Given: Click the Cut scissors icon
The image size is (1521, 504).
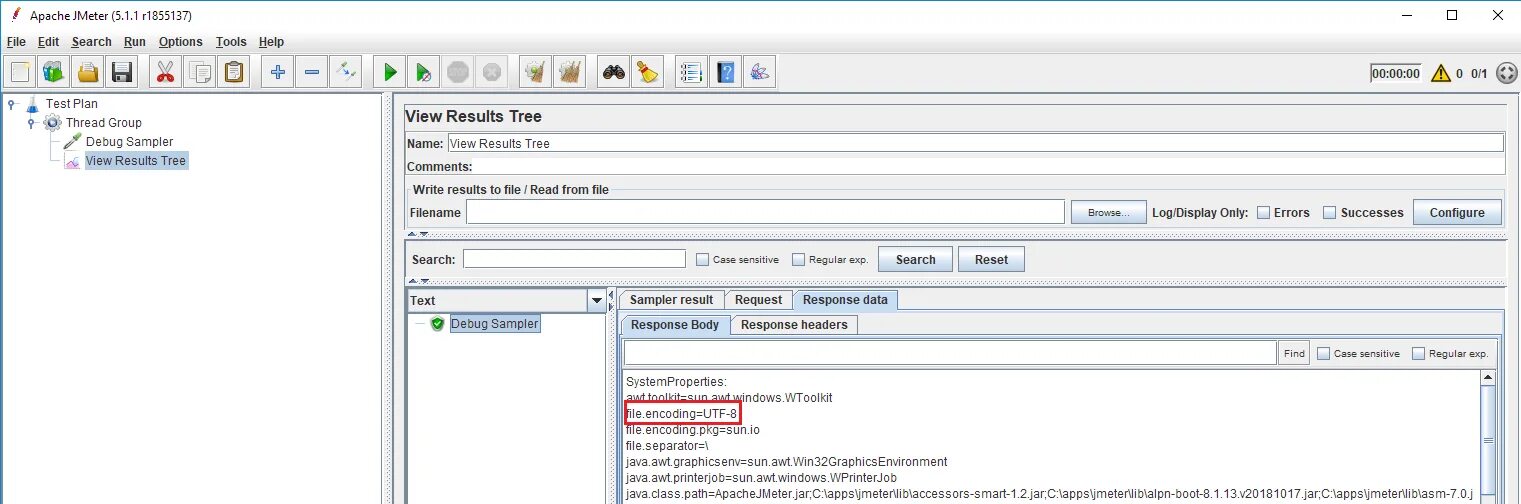Looking at the screenshot, I should click(x=166, y=72).
